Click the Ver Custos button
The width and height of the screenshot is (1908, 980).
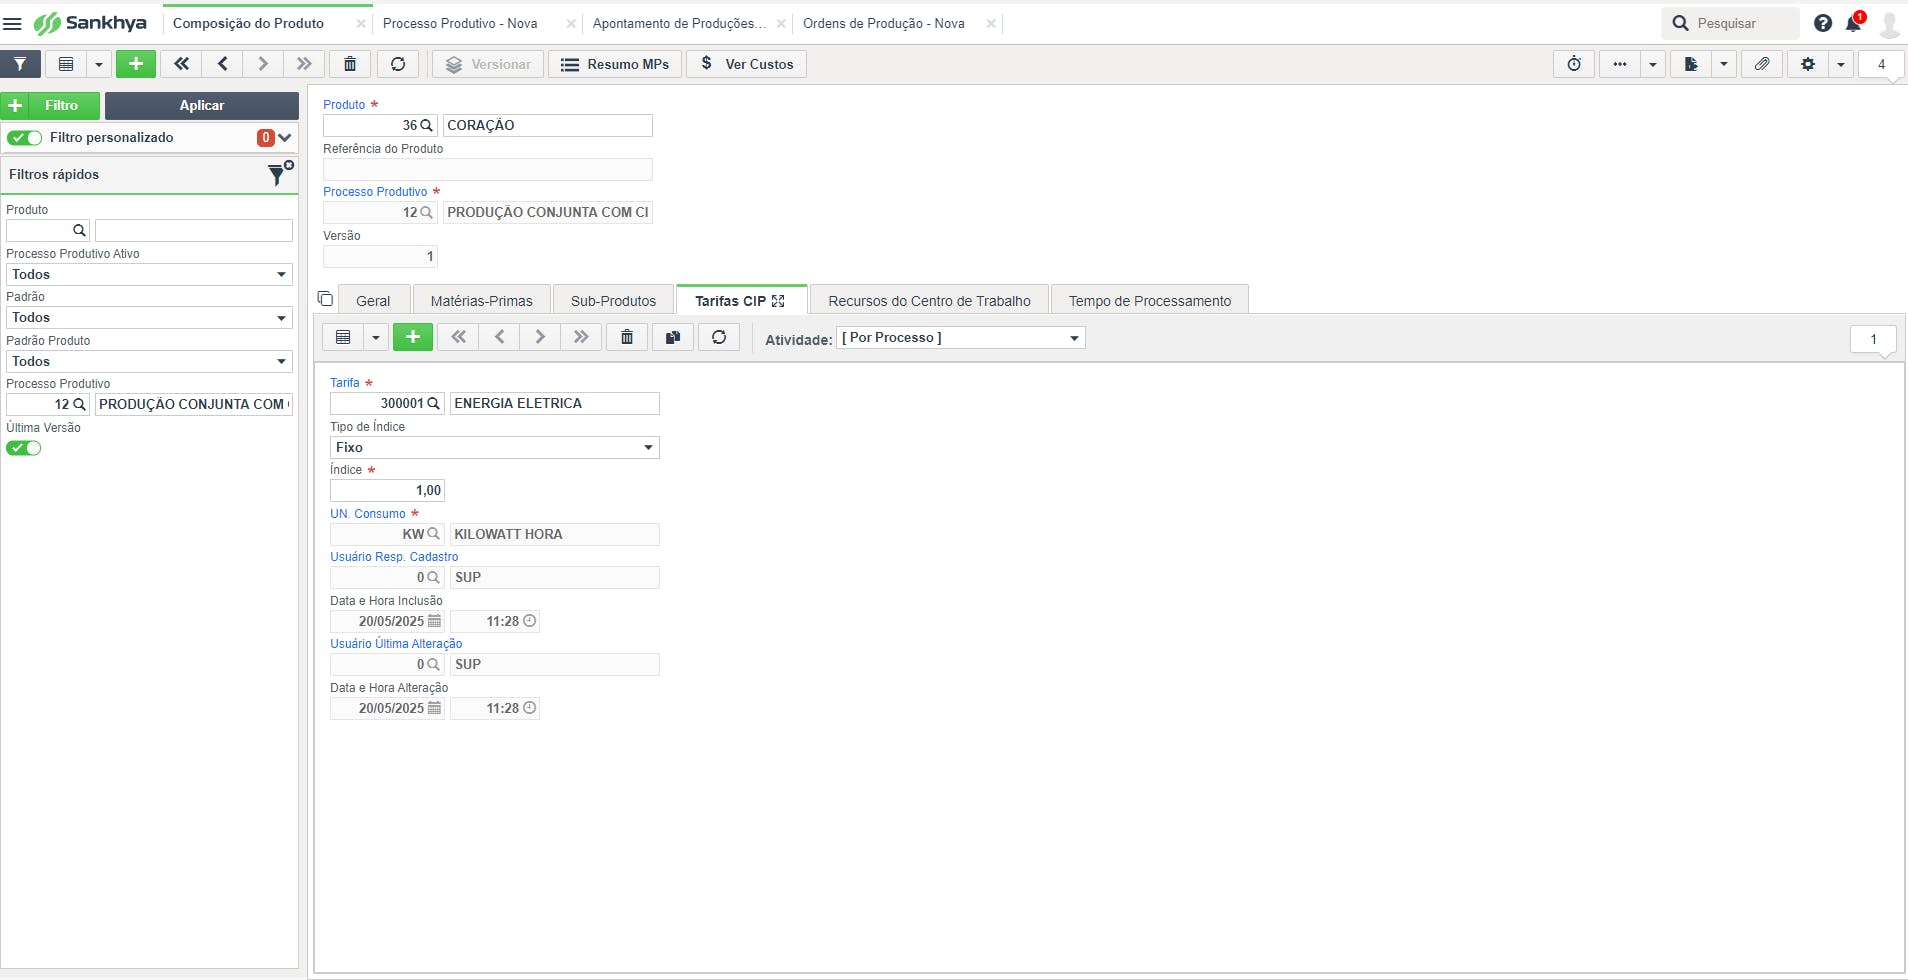click(x=747, y=64)
